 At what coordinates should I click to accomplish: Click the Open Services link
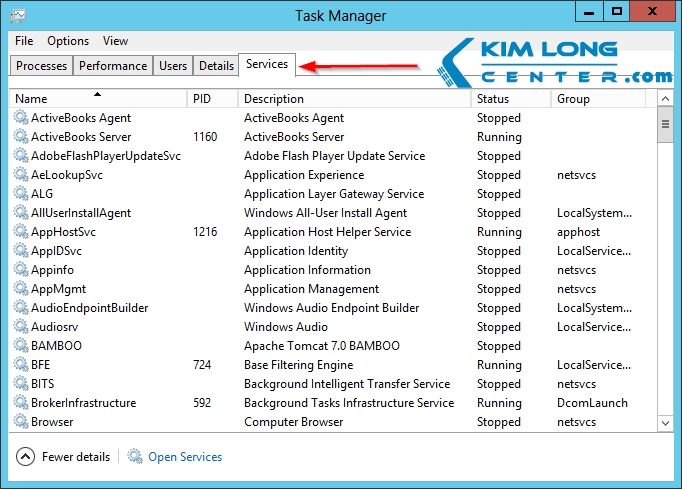click(185, 457)
